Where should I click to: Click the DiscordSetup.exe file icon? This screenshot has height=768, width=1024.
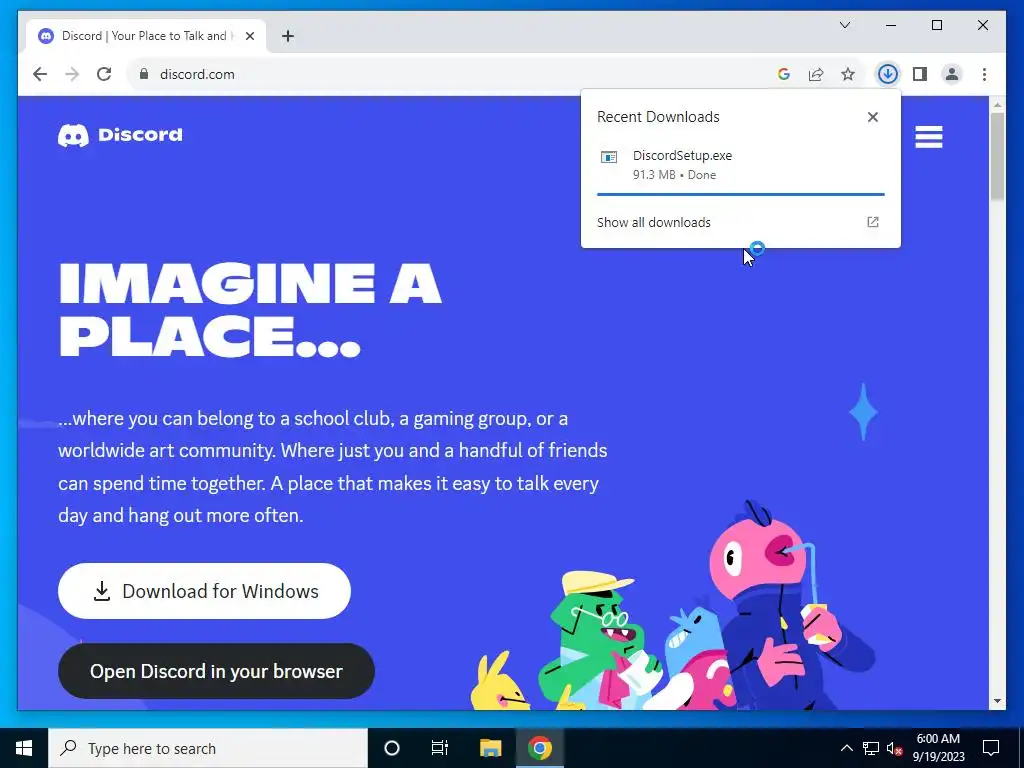(x=609, y=157)
